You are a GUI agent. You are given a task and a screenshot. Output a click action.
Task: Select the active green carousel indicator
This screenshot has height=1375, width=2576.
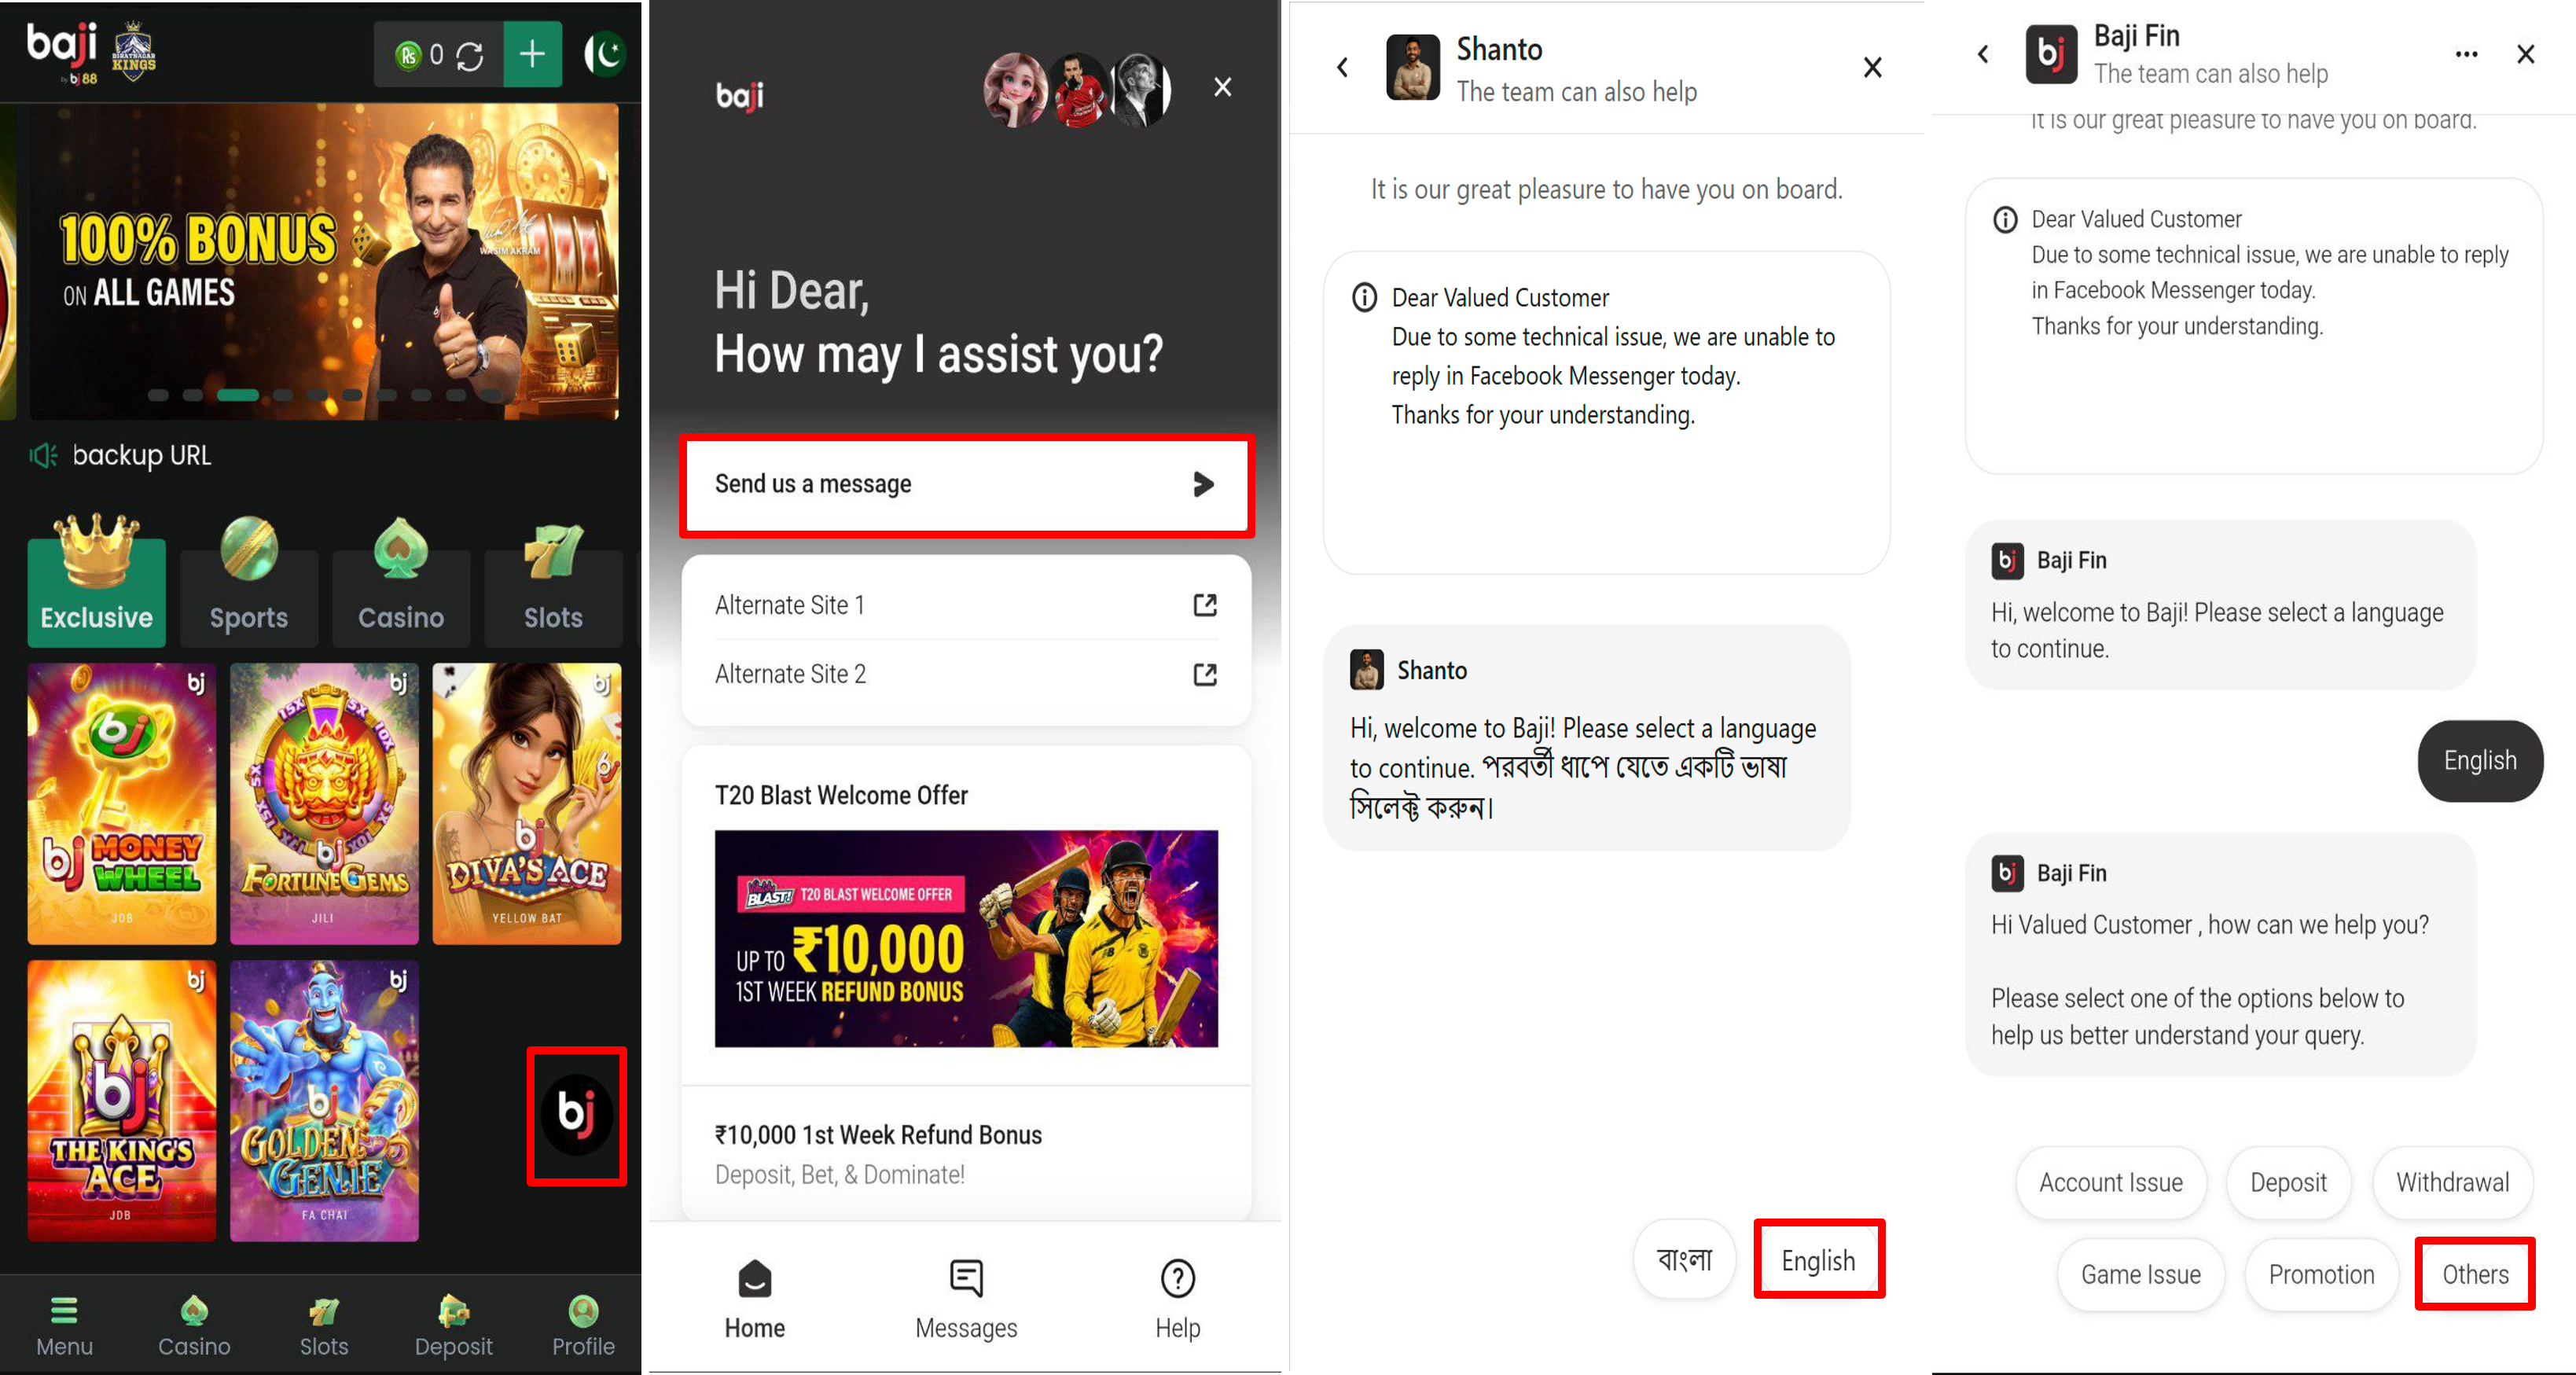click(238, 395)
